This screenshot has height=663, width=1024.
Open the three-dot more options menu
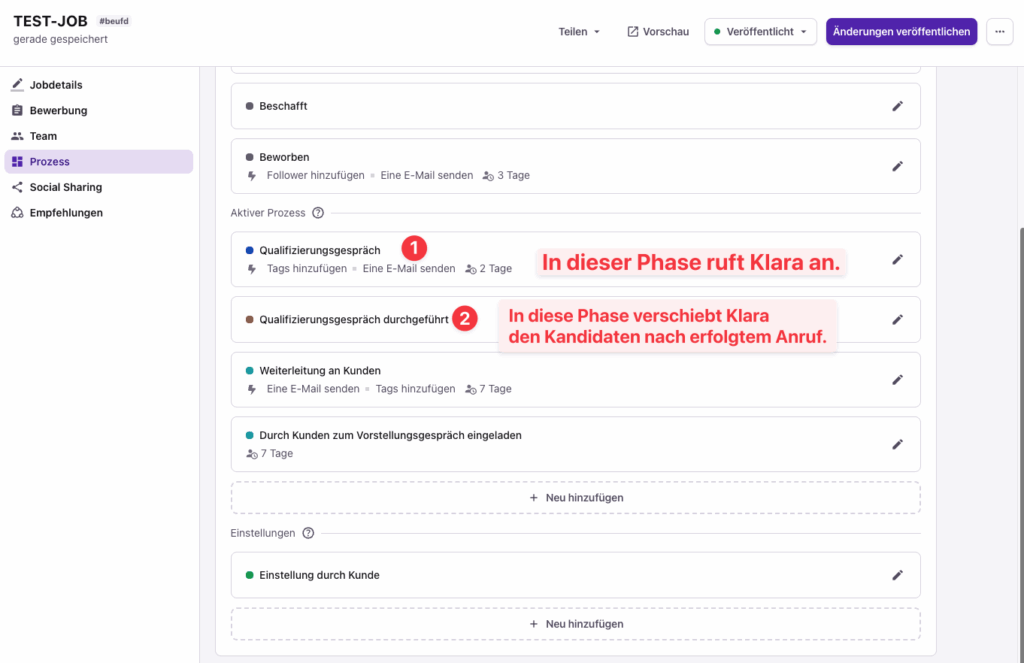click(x=999, y=32)
